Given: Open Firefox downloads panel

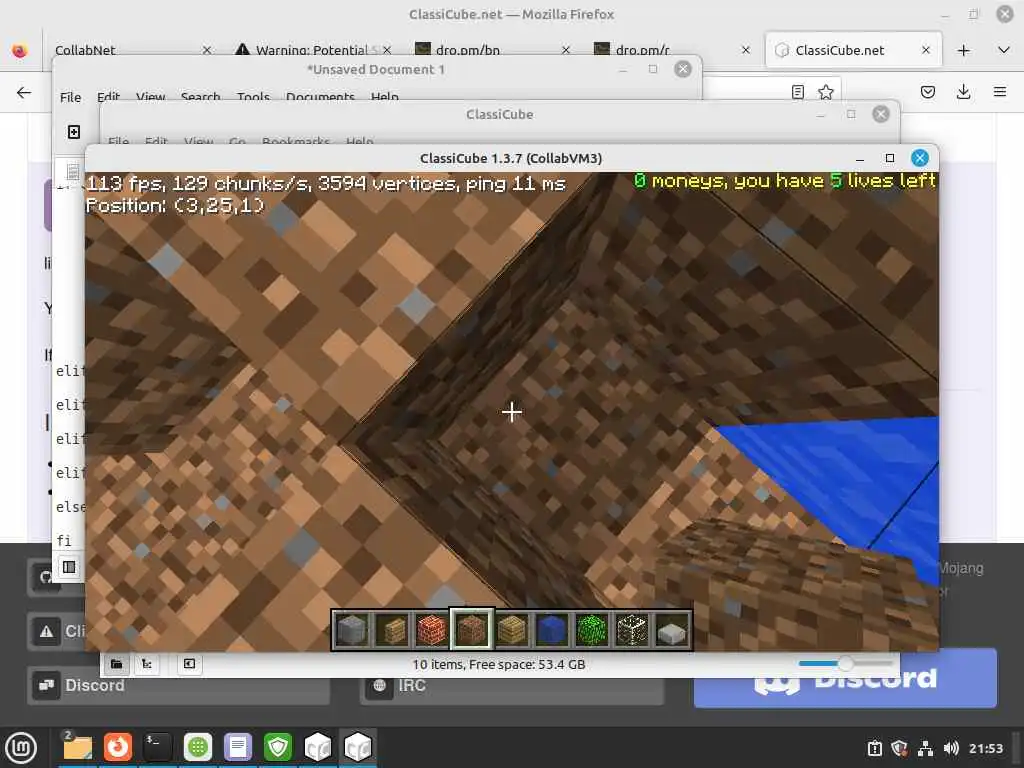Looking at the screenshot, I should coord(963,92).
